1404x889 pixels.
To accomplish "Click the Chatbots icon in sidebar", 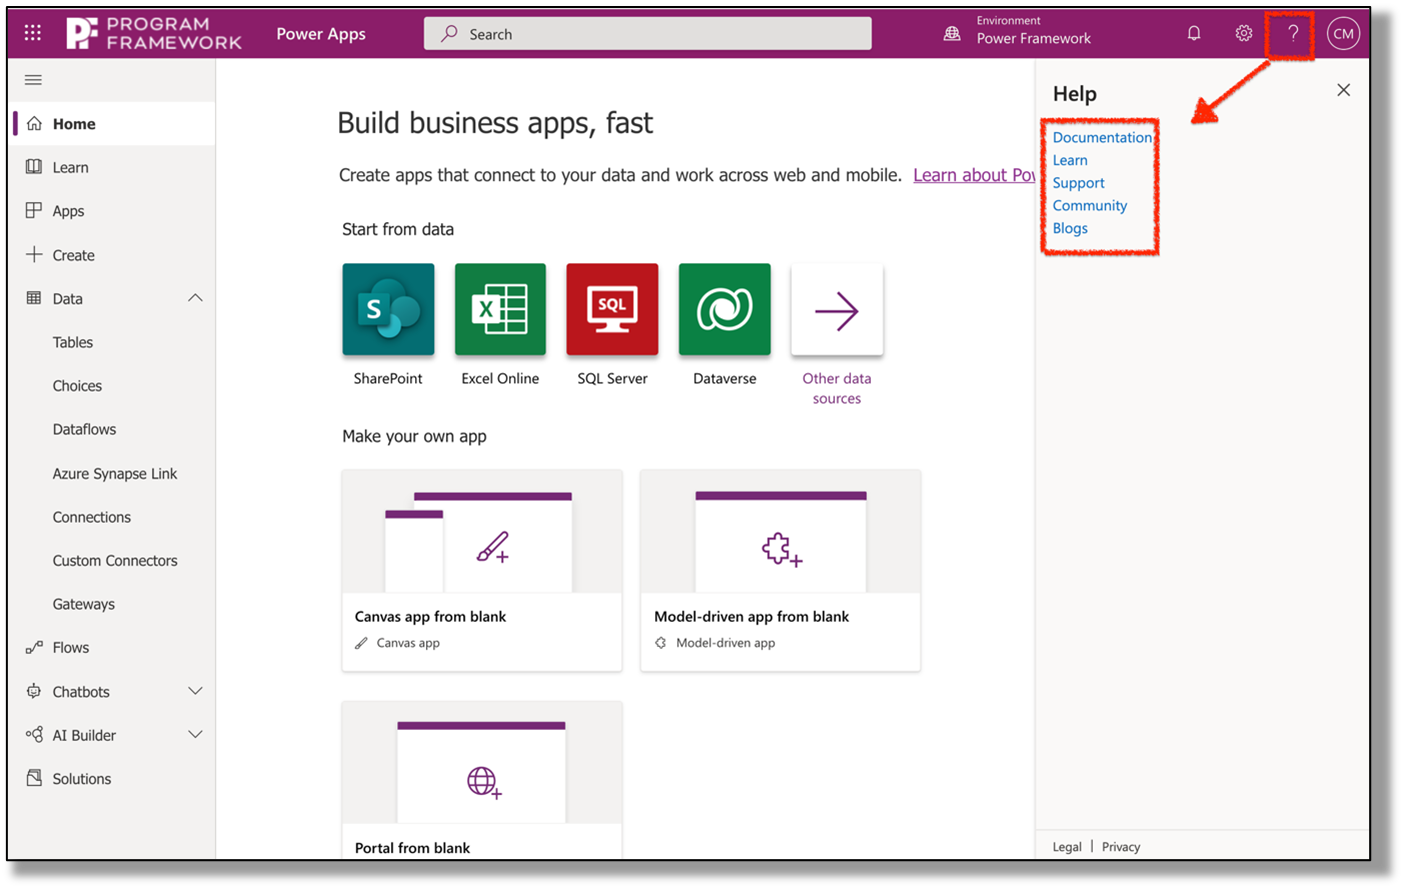I will click(34, 691).
